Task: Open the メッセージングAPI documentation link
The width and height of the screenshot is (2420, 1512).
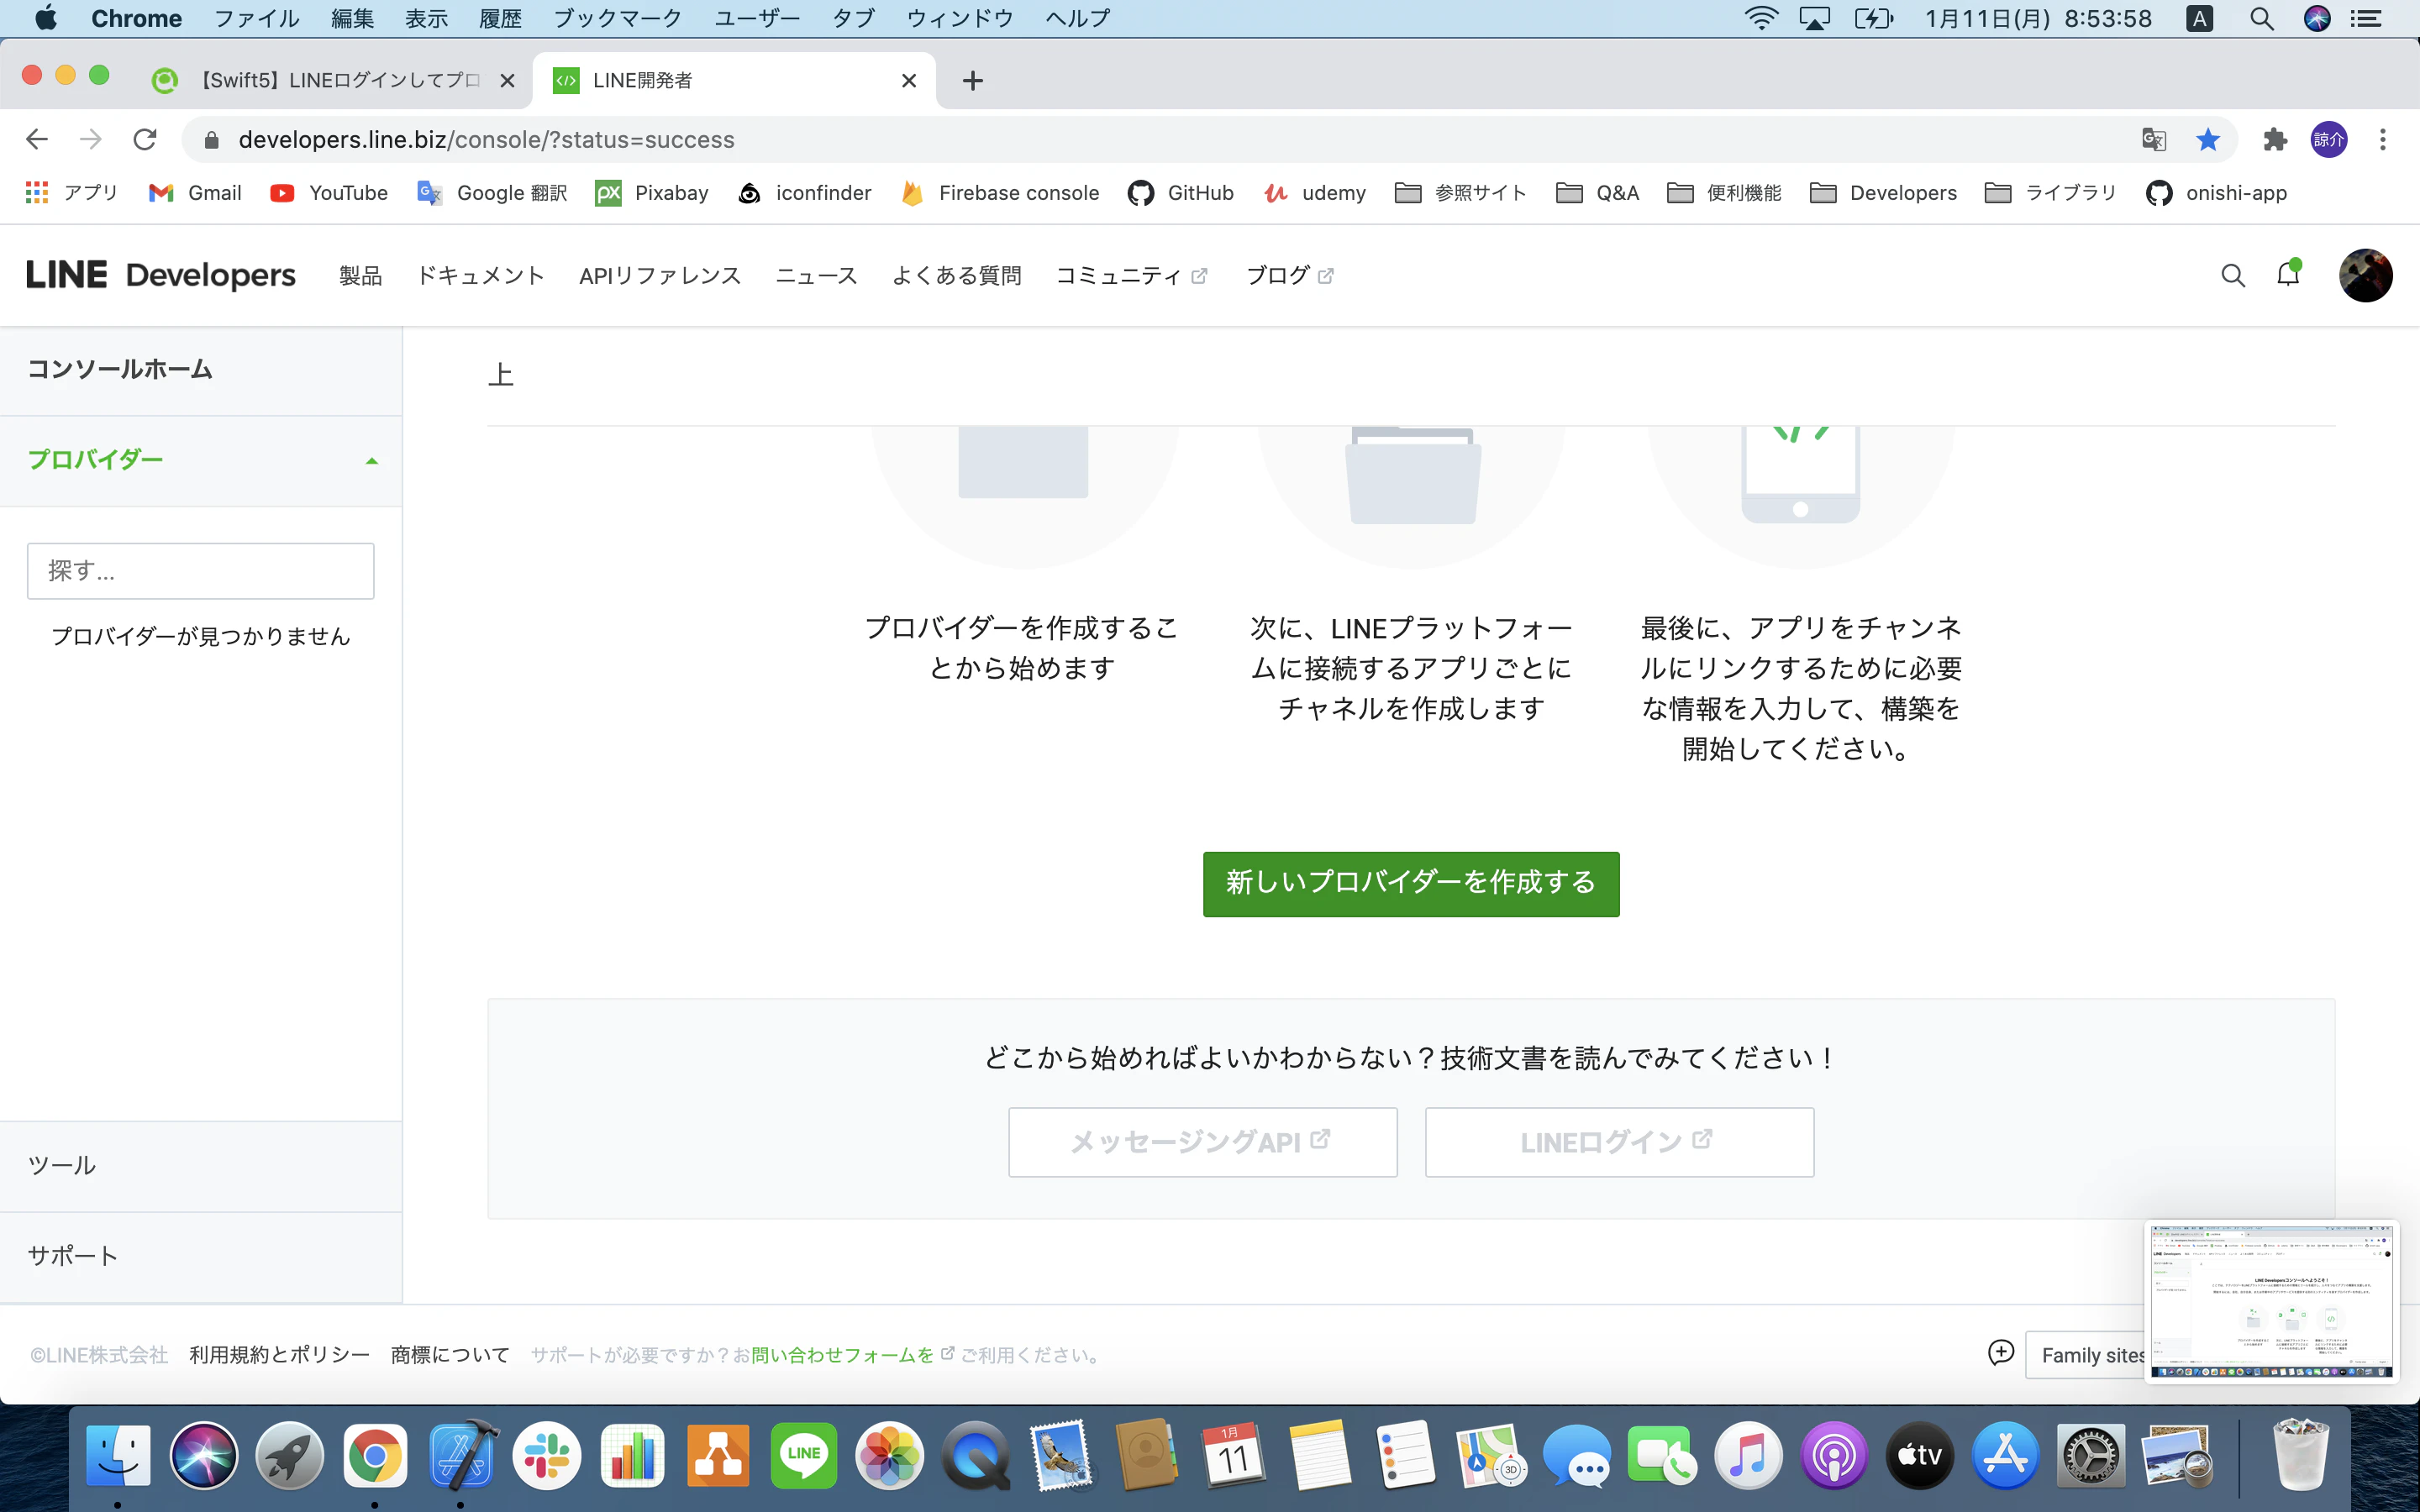Action: 1202,1141
